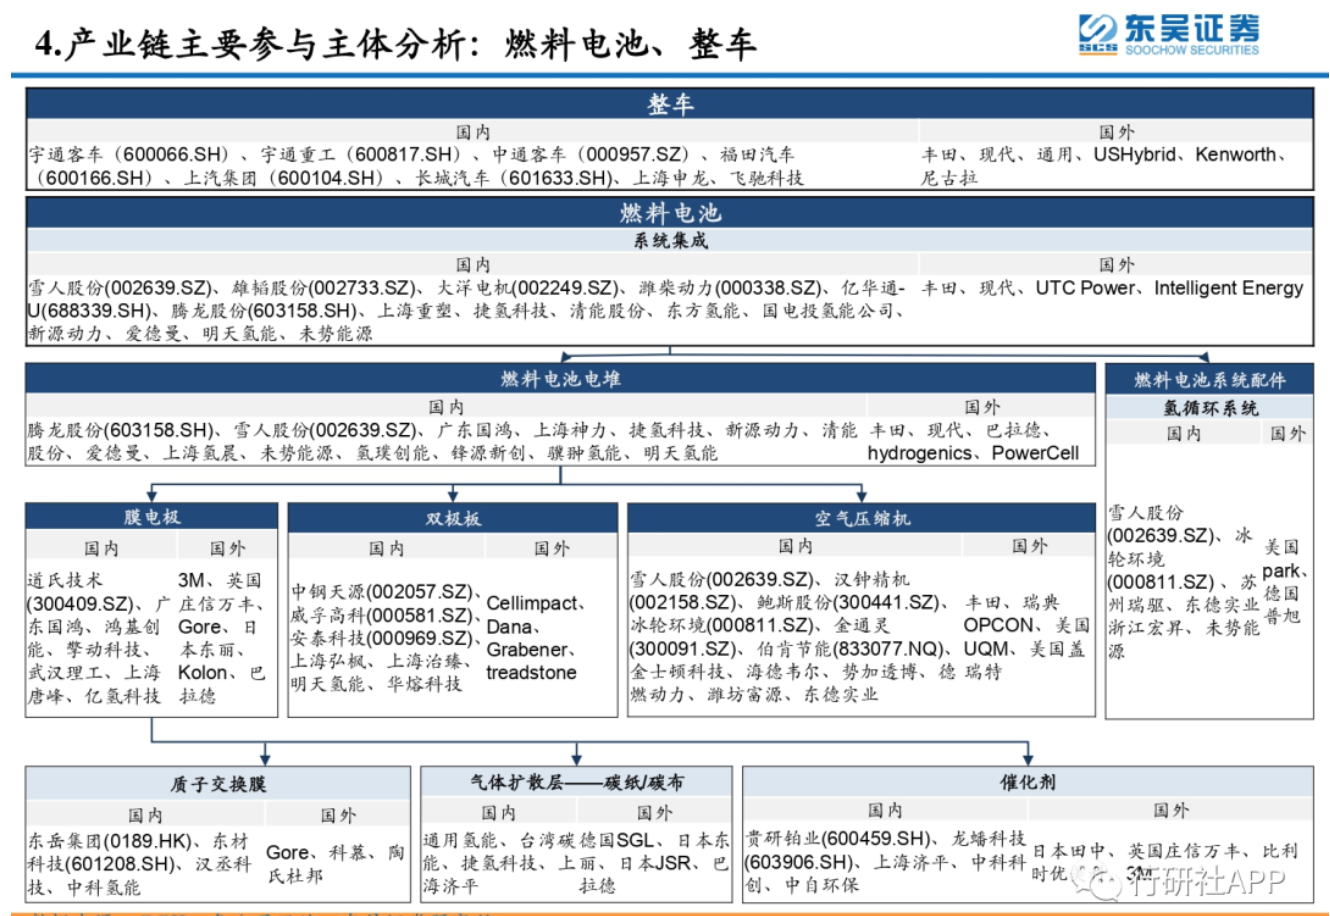Click the 质子交换膜 box header
The width and height of the screenshot is (1330, 916).
218,784
